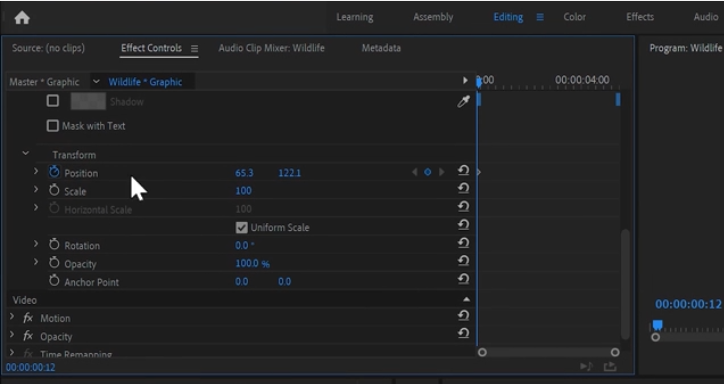This screenshot has height=384, width=724.
Task: Switch to Color workspace
Action: [574, 17]
